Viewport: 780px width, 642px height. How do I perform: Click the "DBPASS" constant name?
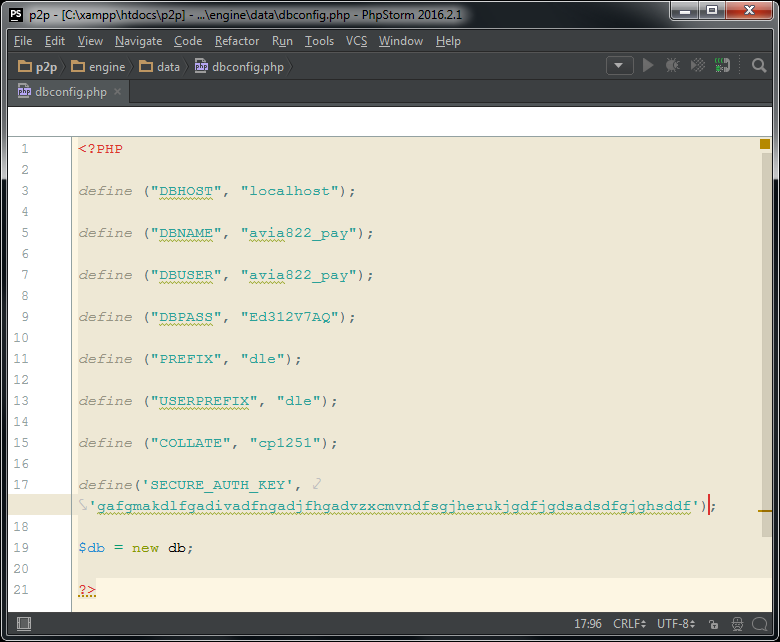(186, 317)
